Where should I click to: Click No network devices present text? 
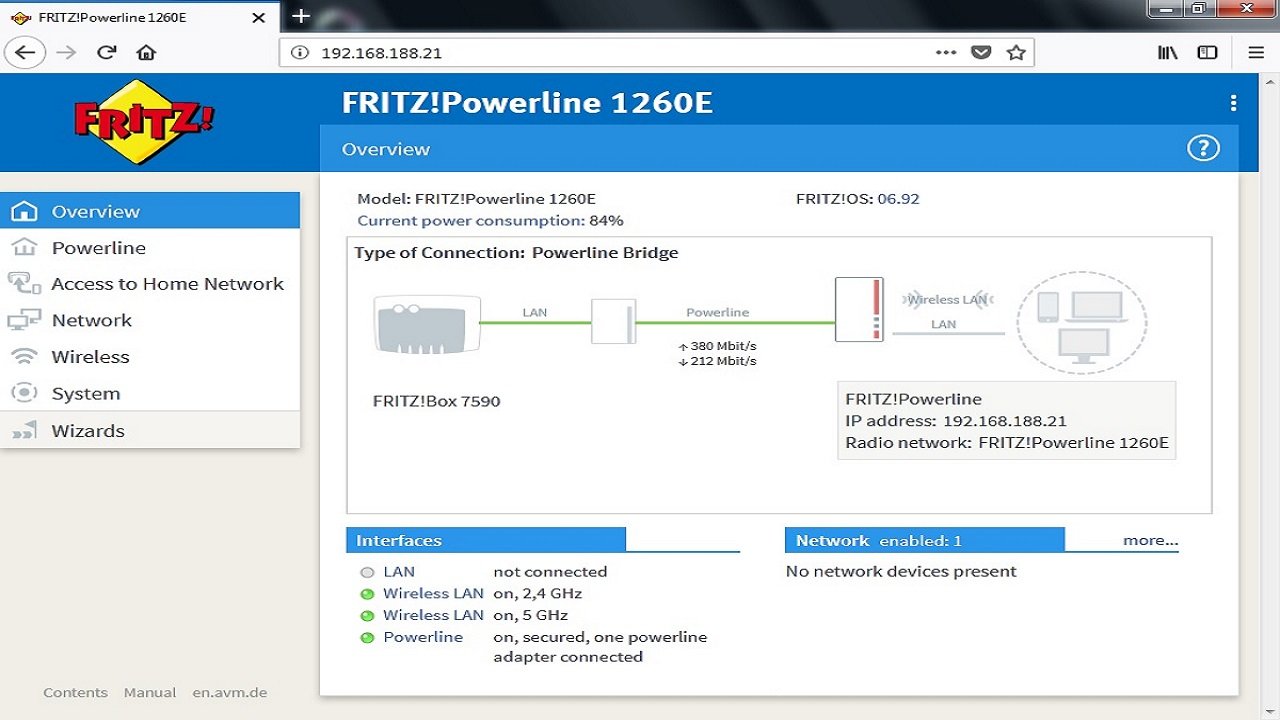[x=901, y=572]
